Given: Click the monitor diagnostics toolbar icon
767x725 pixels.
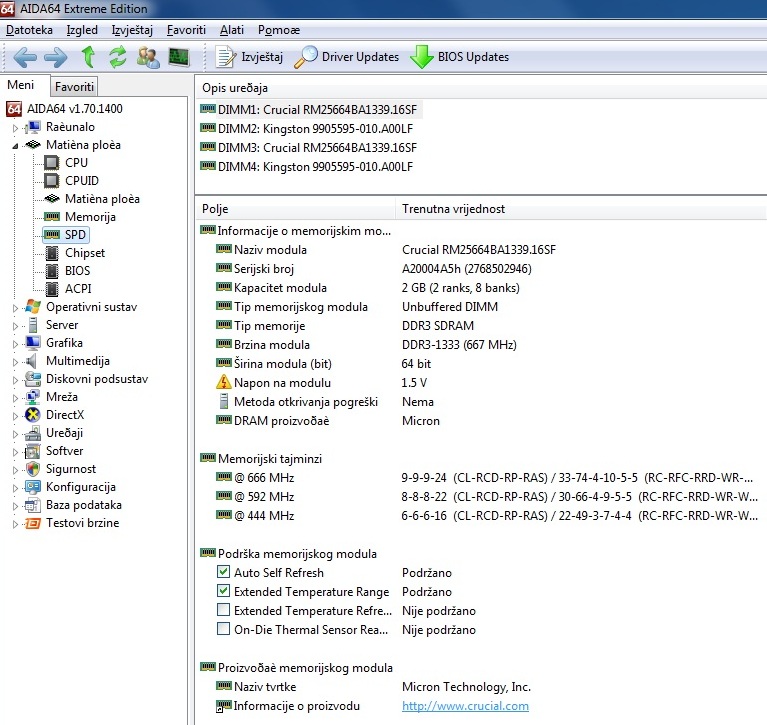Looking at the screenshot, I should (x=179, y=57).
